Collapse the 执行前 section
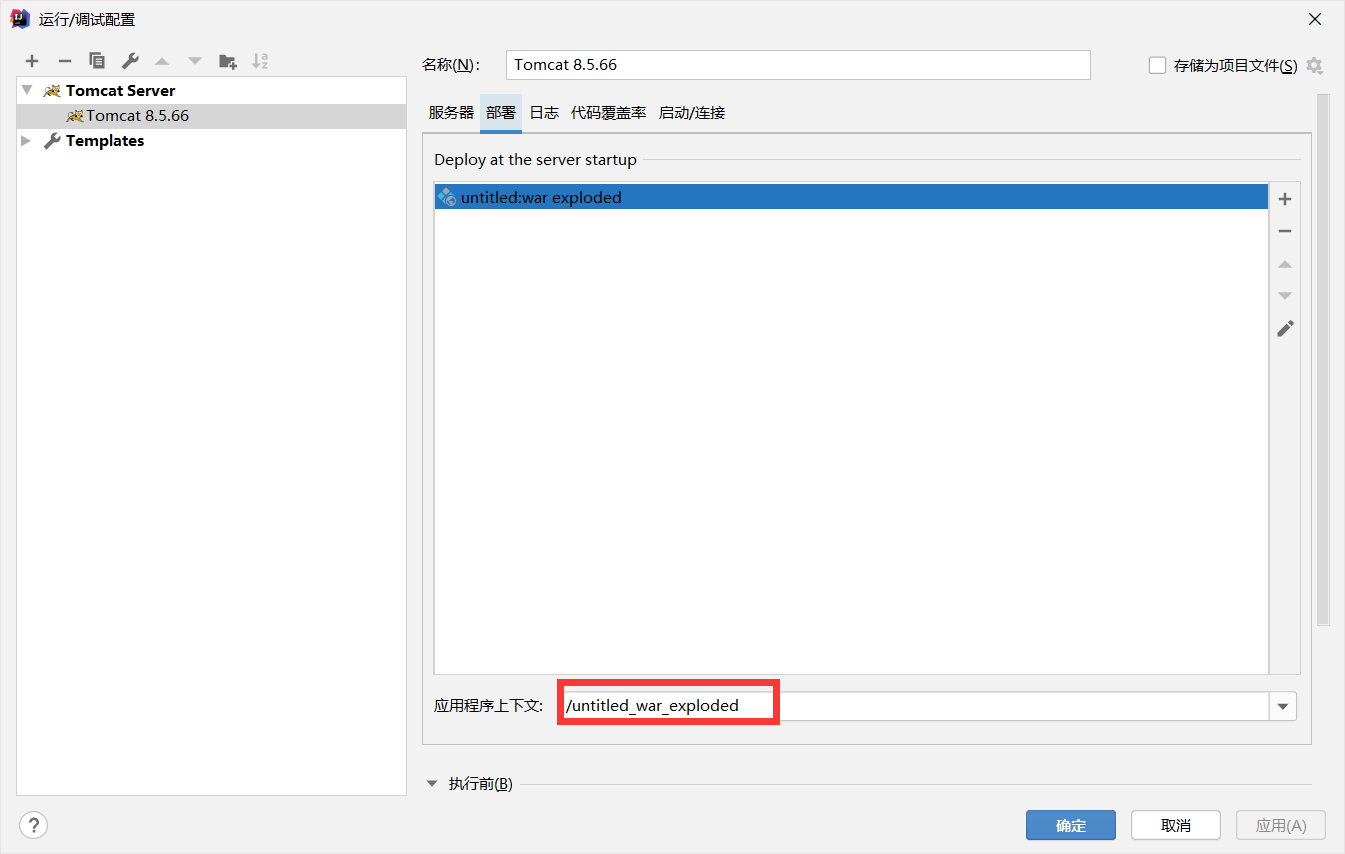The image size is (1345, 854). click(x=433, y=784)
